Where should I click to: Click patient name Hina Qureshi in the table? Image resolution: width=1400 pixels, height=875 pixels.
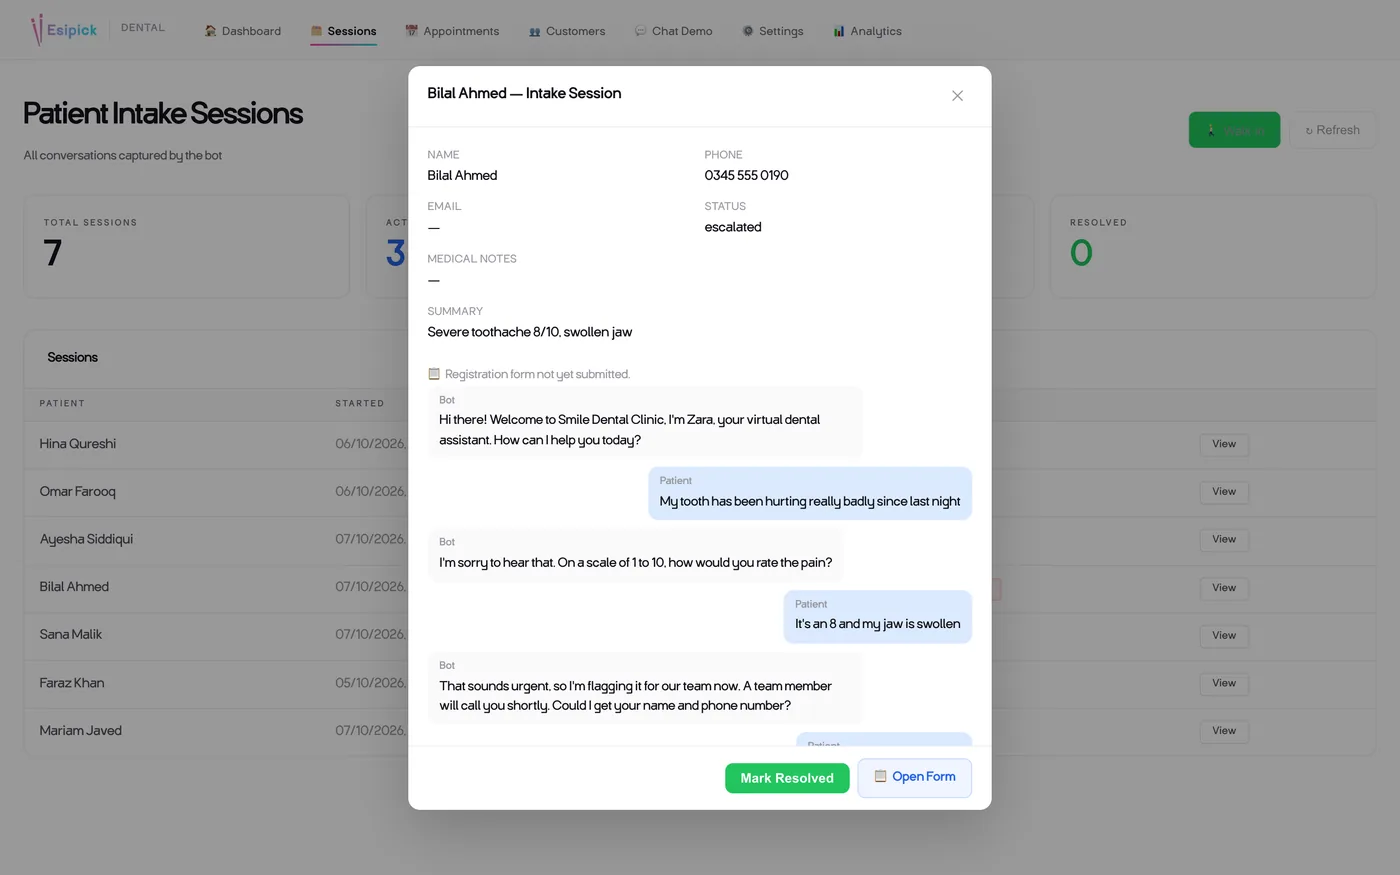coord(78,444)
